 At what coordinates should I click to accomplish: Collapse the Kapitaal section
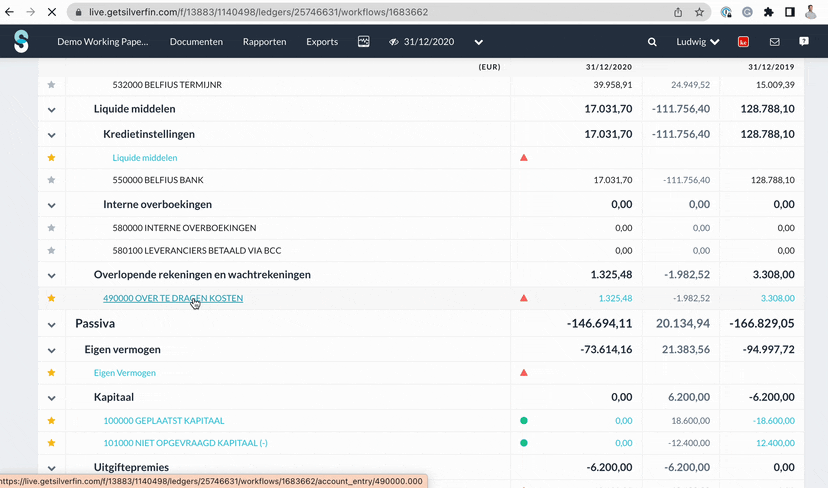pyautogui.click(x=51, y=398)
